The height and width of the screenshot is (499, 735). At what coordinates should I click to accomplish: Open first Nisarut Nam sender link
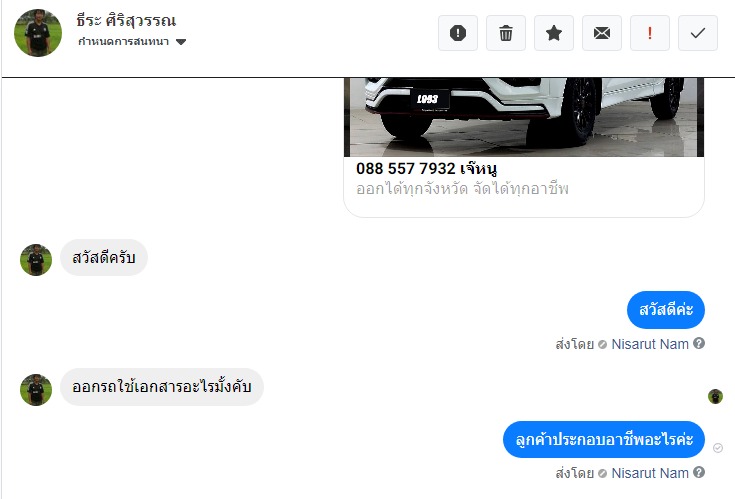coord(650,344)
